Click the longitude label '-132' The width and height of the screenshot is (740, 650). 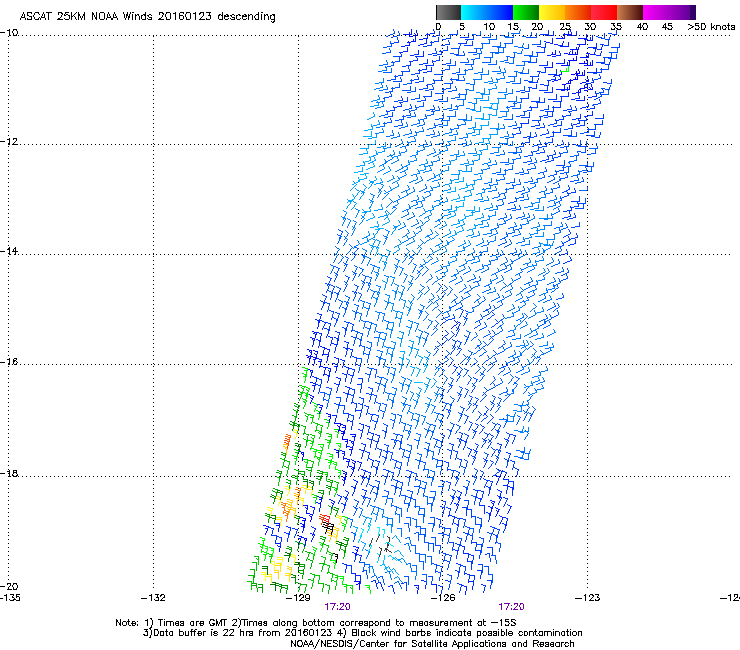[x=153, y=598]
